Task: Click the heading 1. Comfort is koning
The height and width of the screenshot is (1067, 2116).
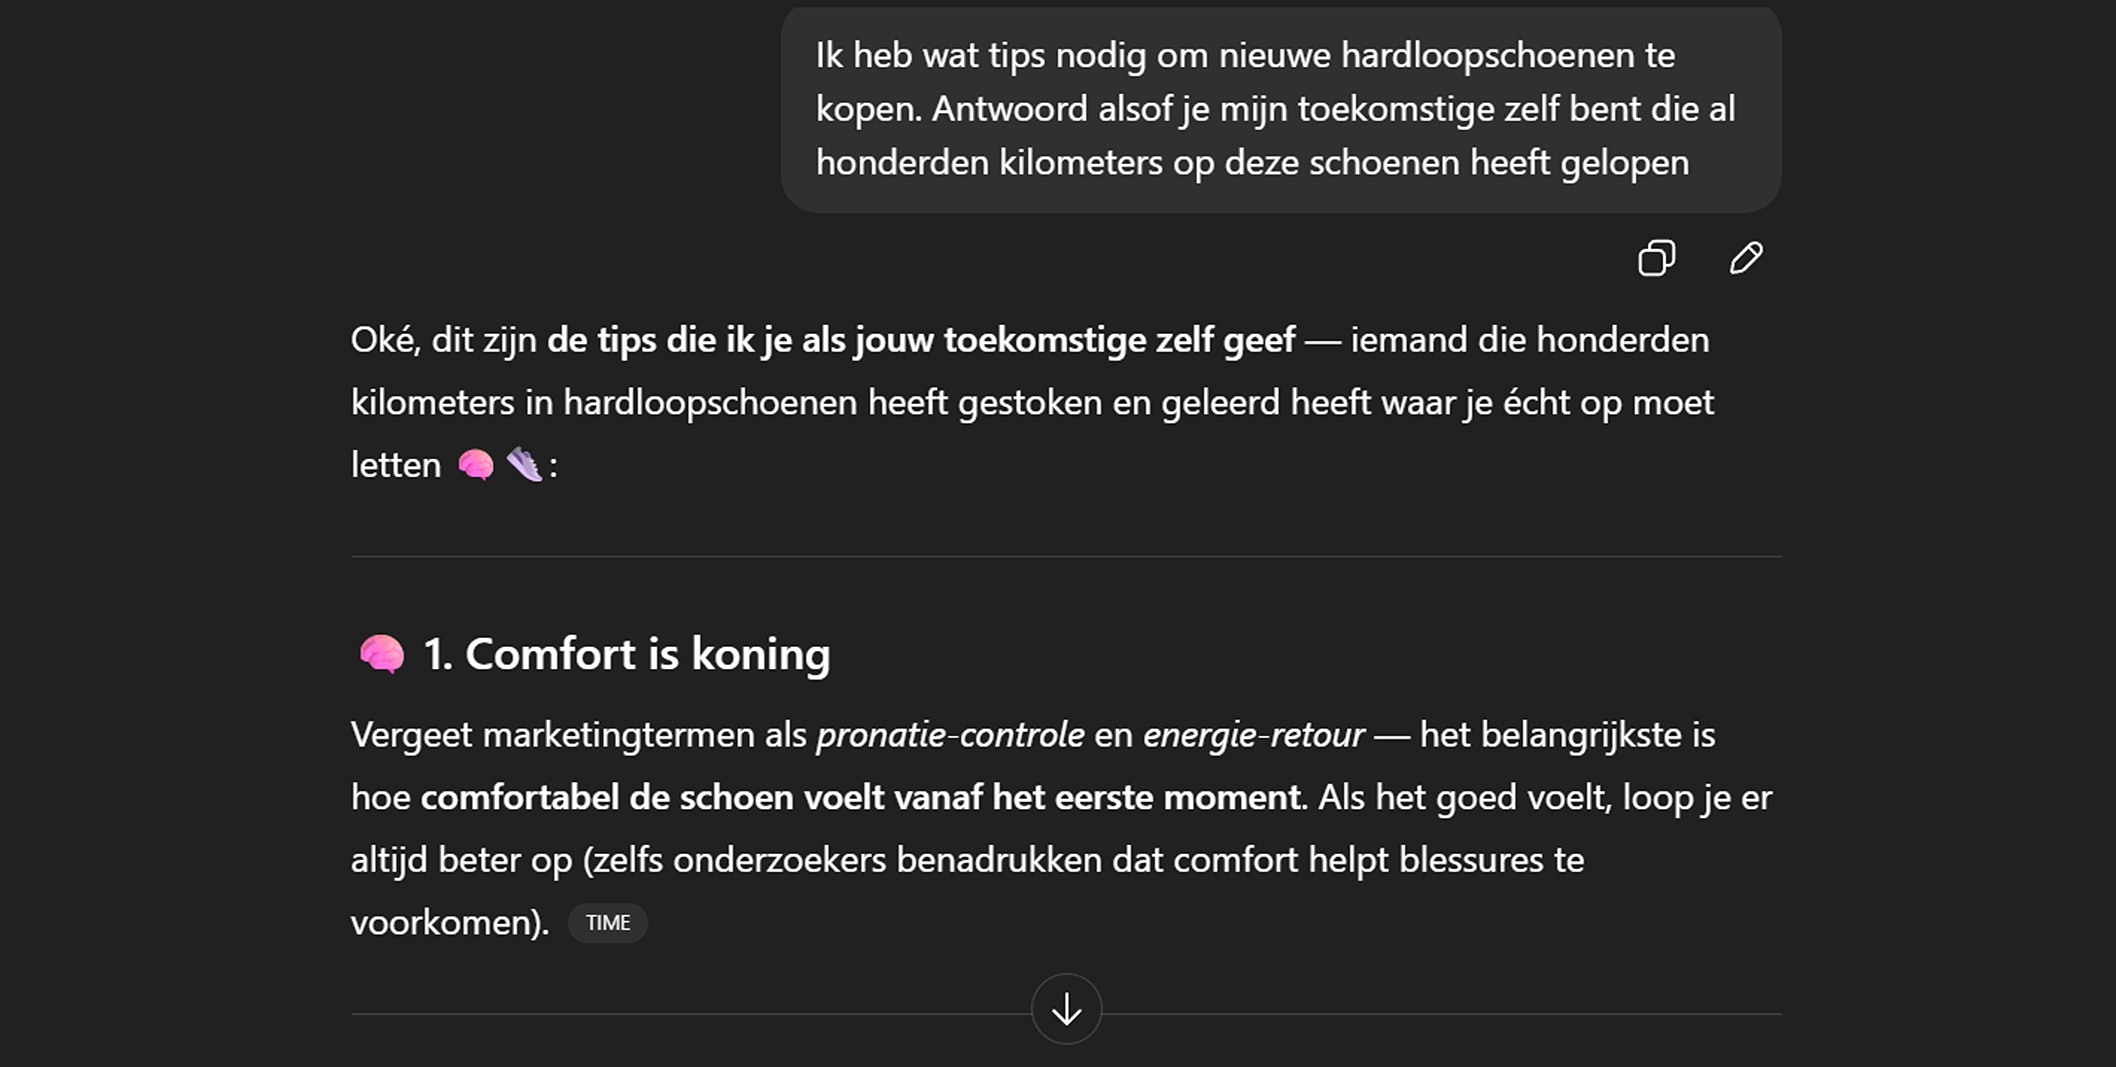Action: pos(626,654)
